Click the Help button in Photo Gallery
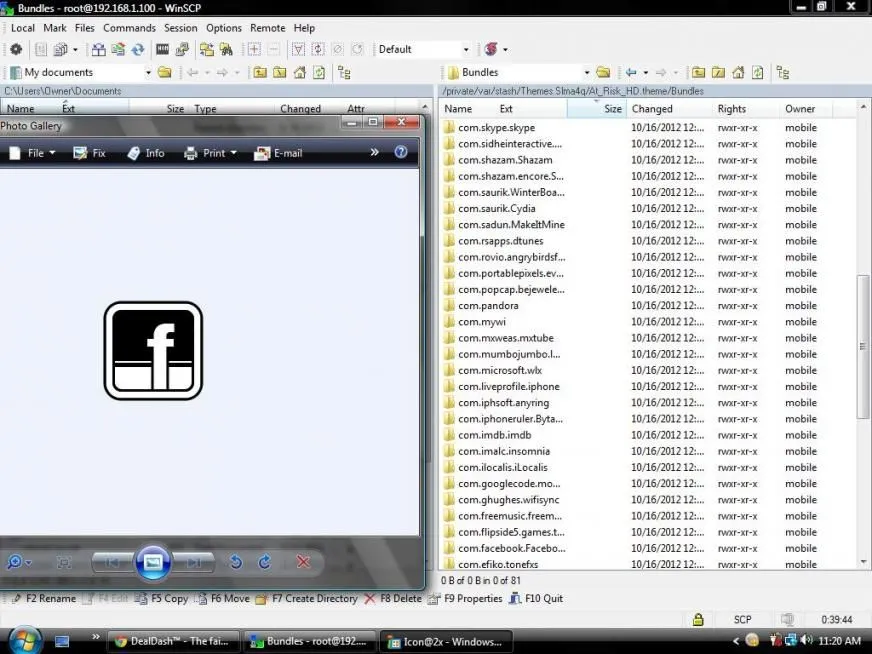 (x=401, y=153)
